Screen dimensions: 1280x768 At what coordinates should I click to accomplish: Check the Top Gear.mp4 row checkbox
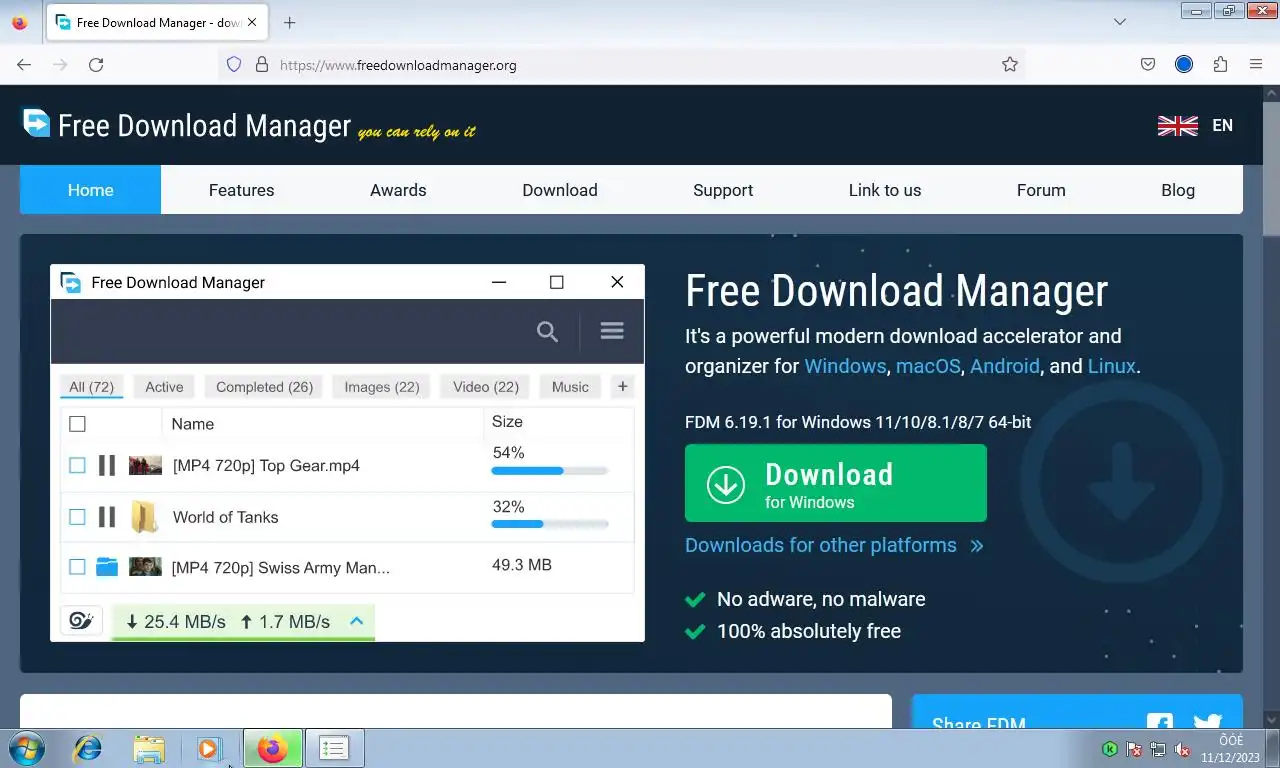click(x=77, y=465)
